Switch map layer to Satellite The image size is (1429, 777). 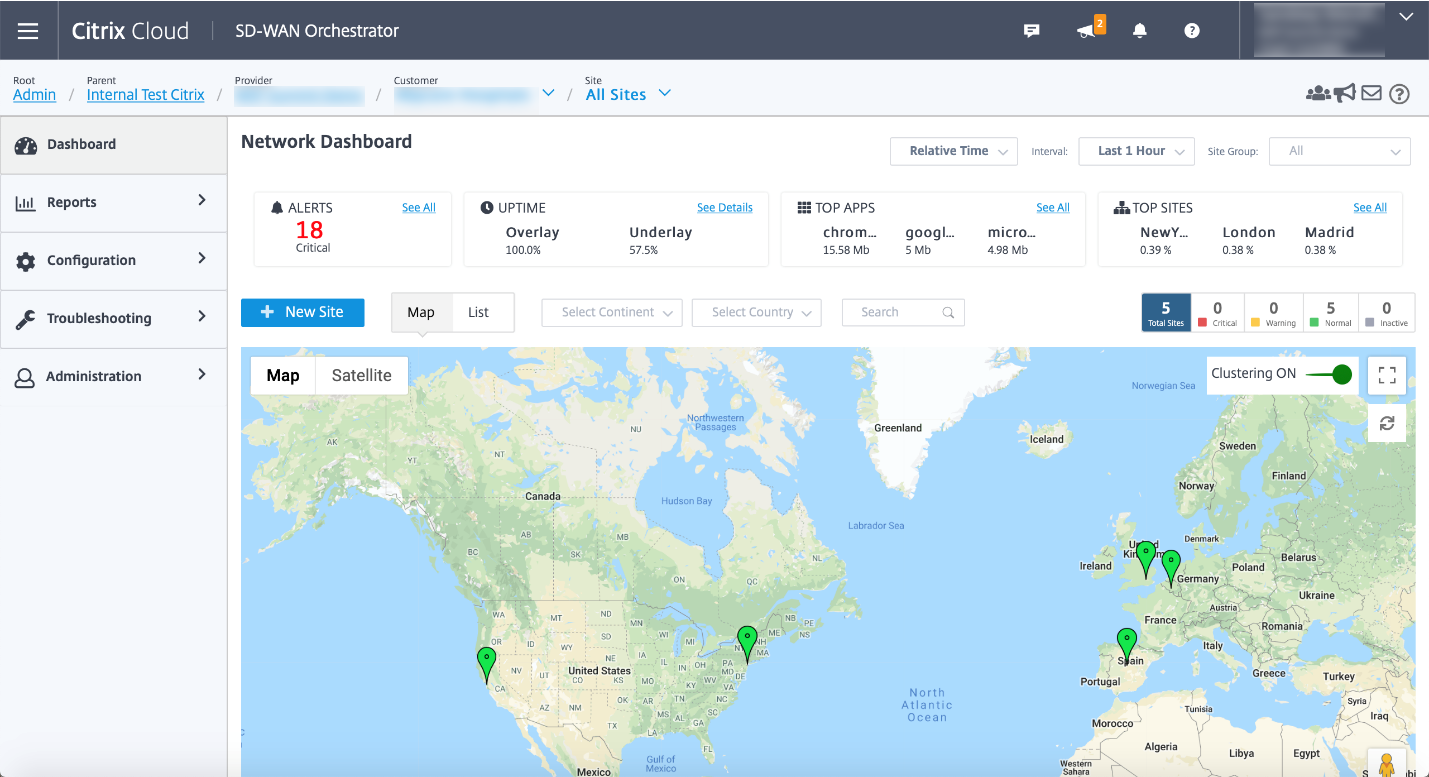pos(362,375)
